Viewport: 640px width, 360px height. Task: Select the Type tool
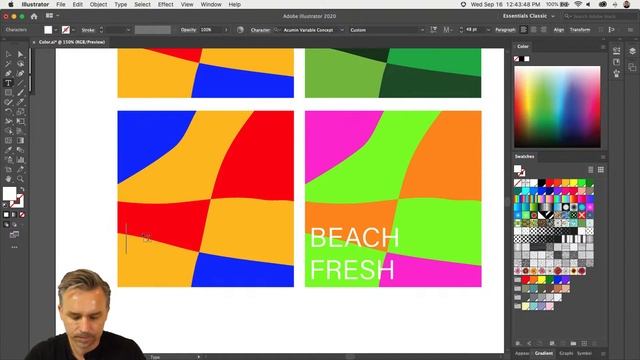pos(8,83)
